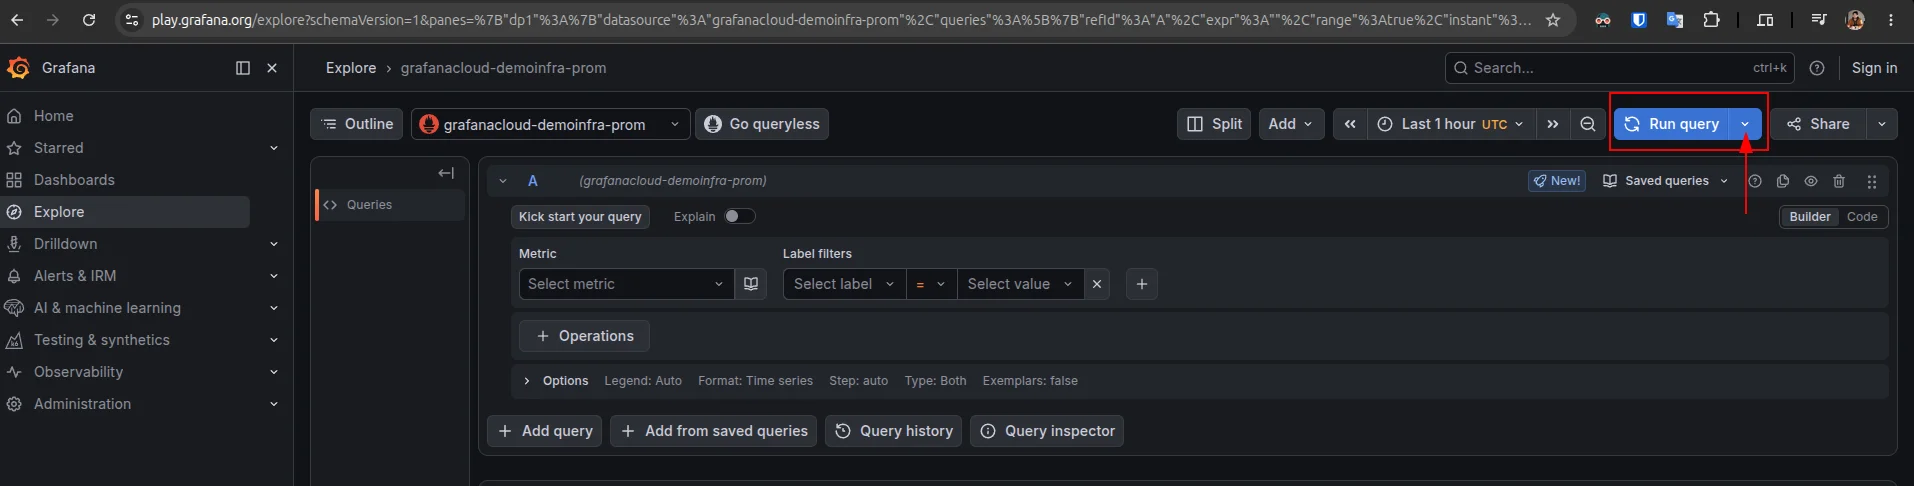Click the Operations button
The height and width of the screenshot is (486, 1914).
584,336
